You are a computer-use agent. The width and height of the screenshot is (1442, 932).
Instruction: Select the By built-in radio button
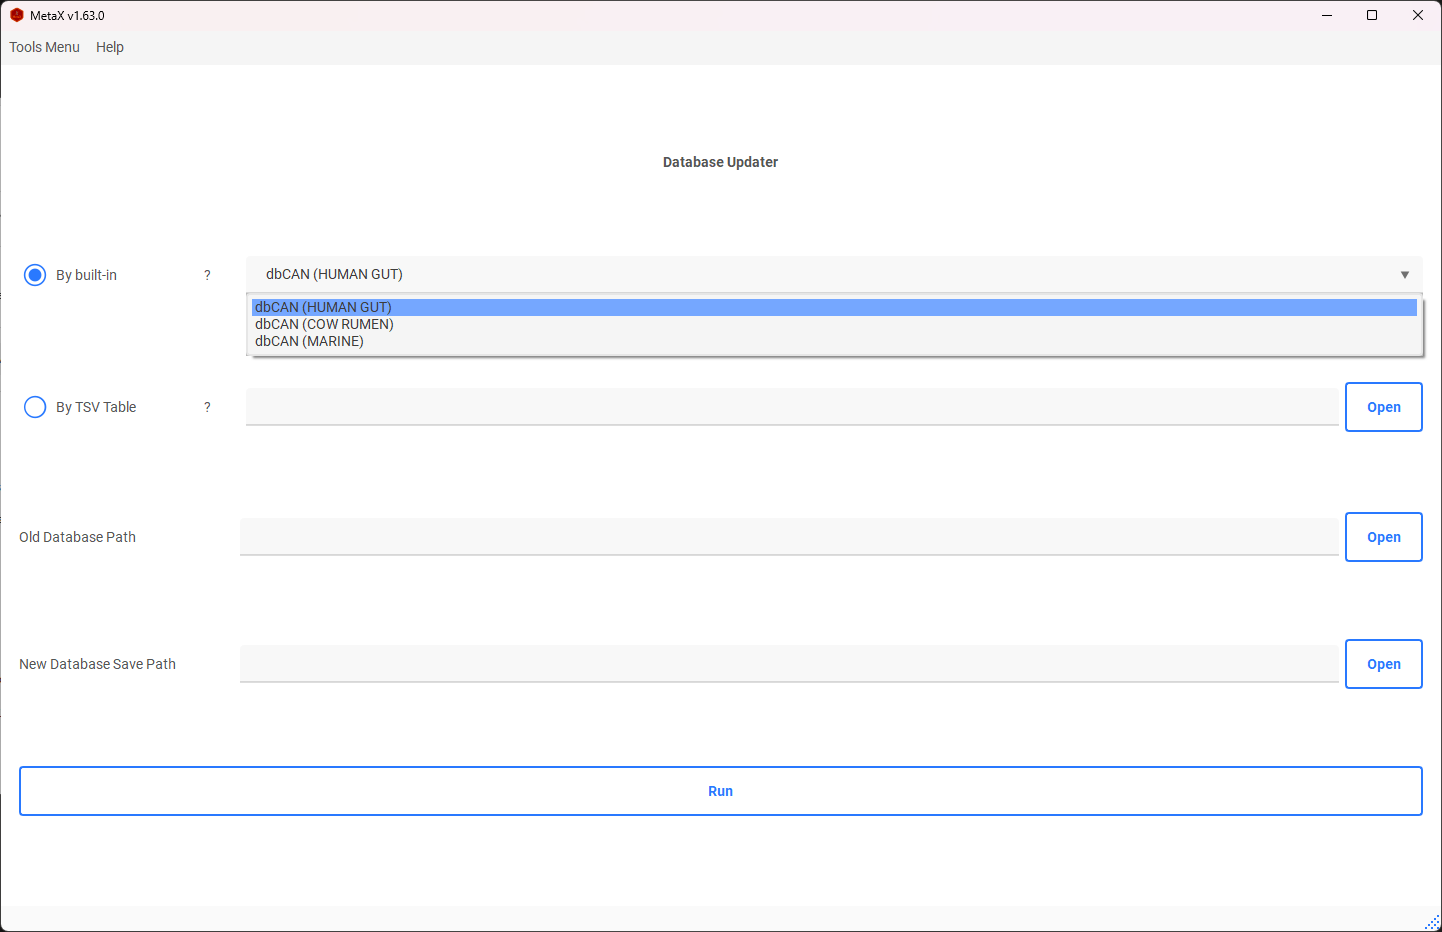tap(35, 275)
